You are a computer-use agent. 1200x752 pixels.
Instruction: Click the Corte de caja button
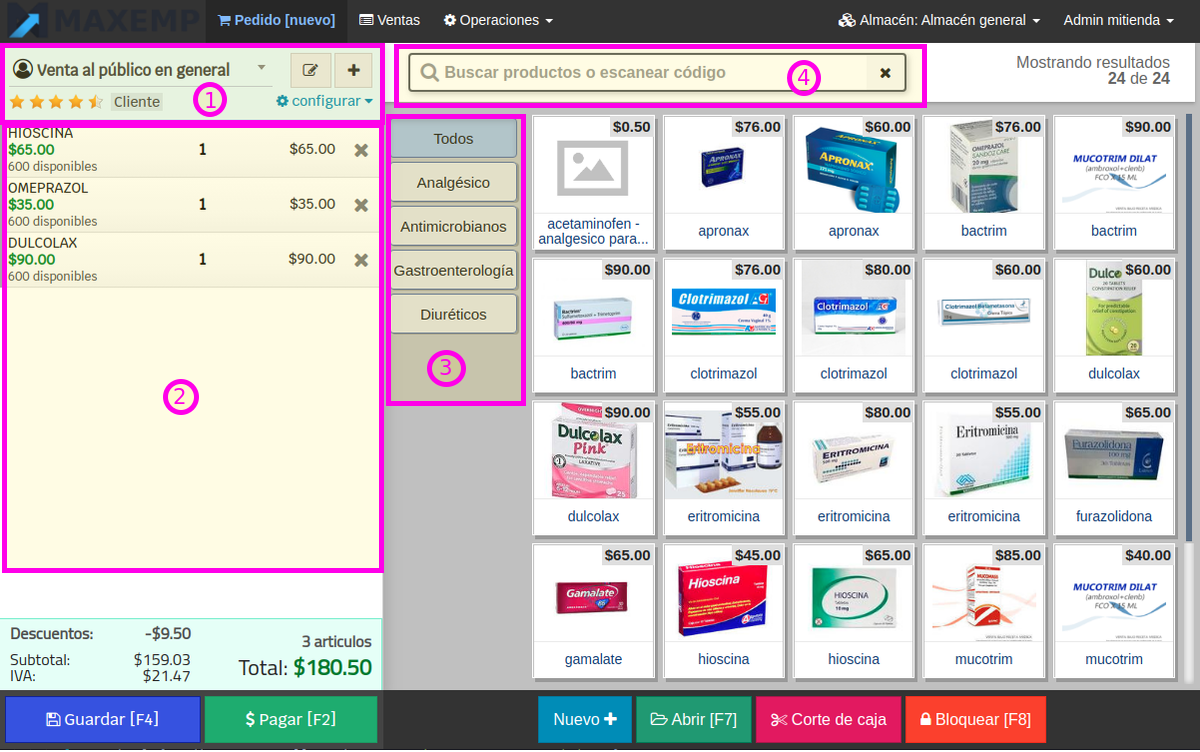coord(828,719)
